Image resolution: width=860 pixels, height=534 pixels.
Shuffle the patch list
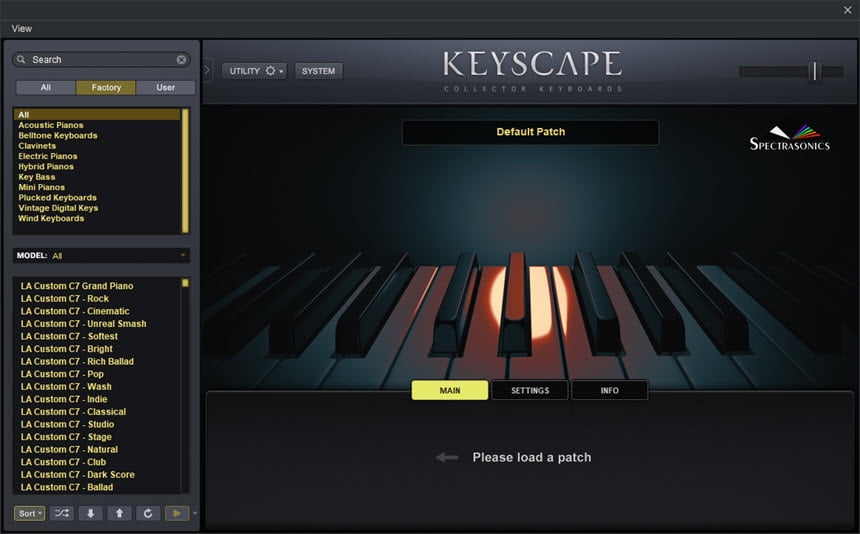61,514
